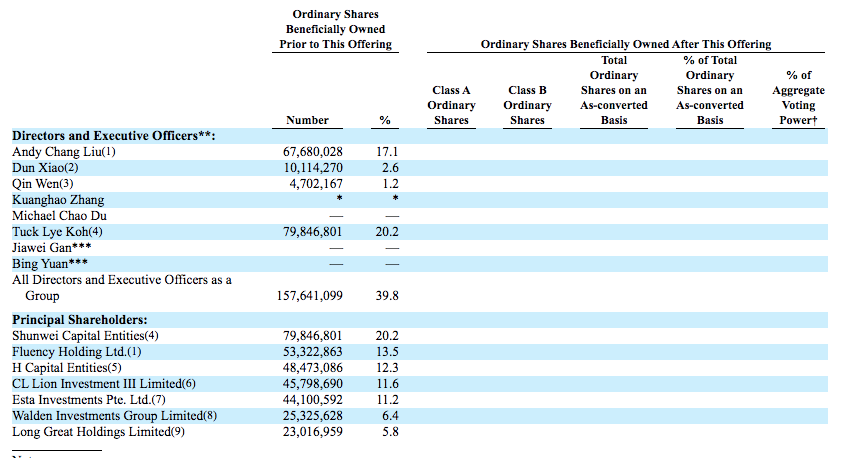Select the number 45,798,690
Viewport: 841px width, 458px height.
[x=313, y=384]
